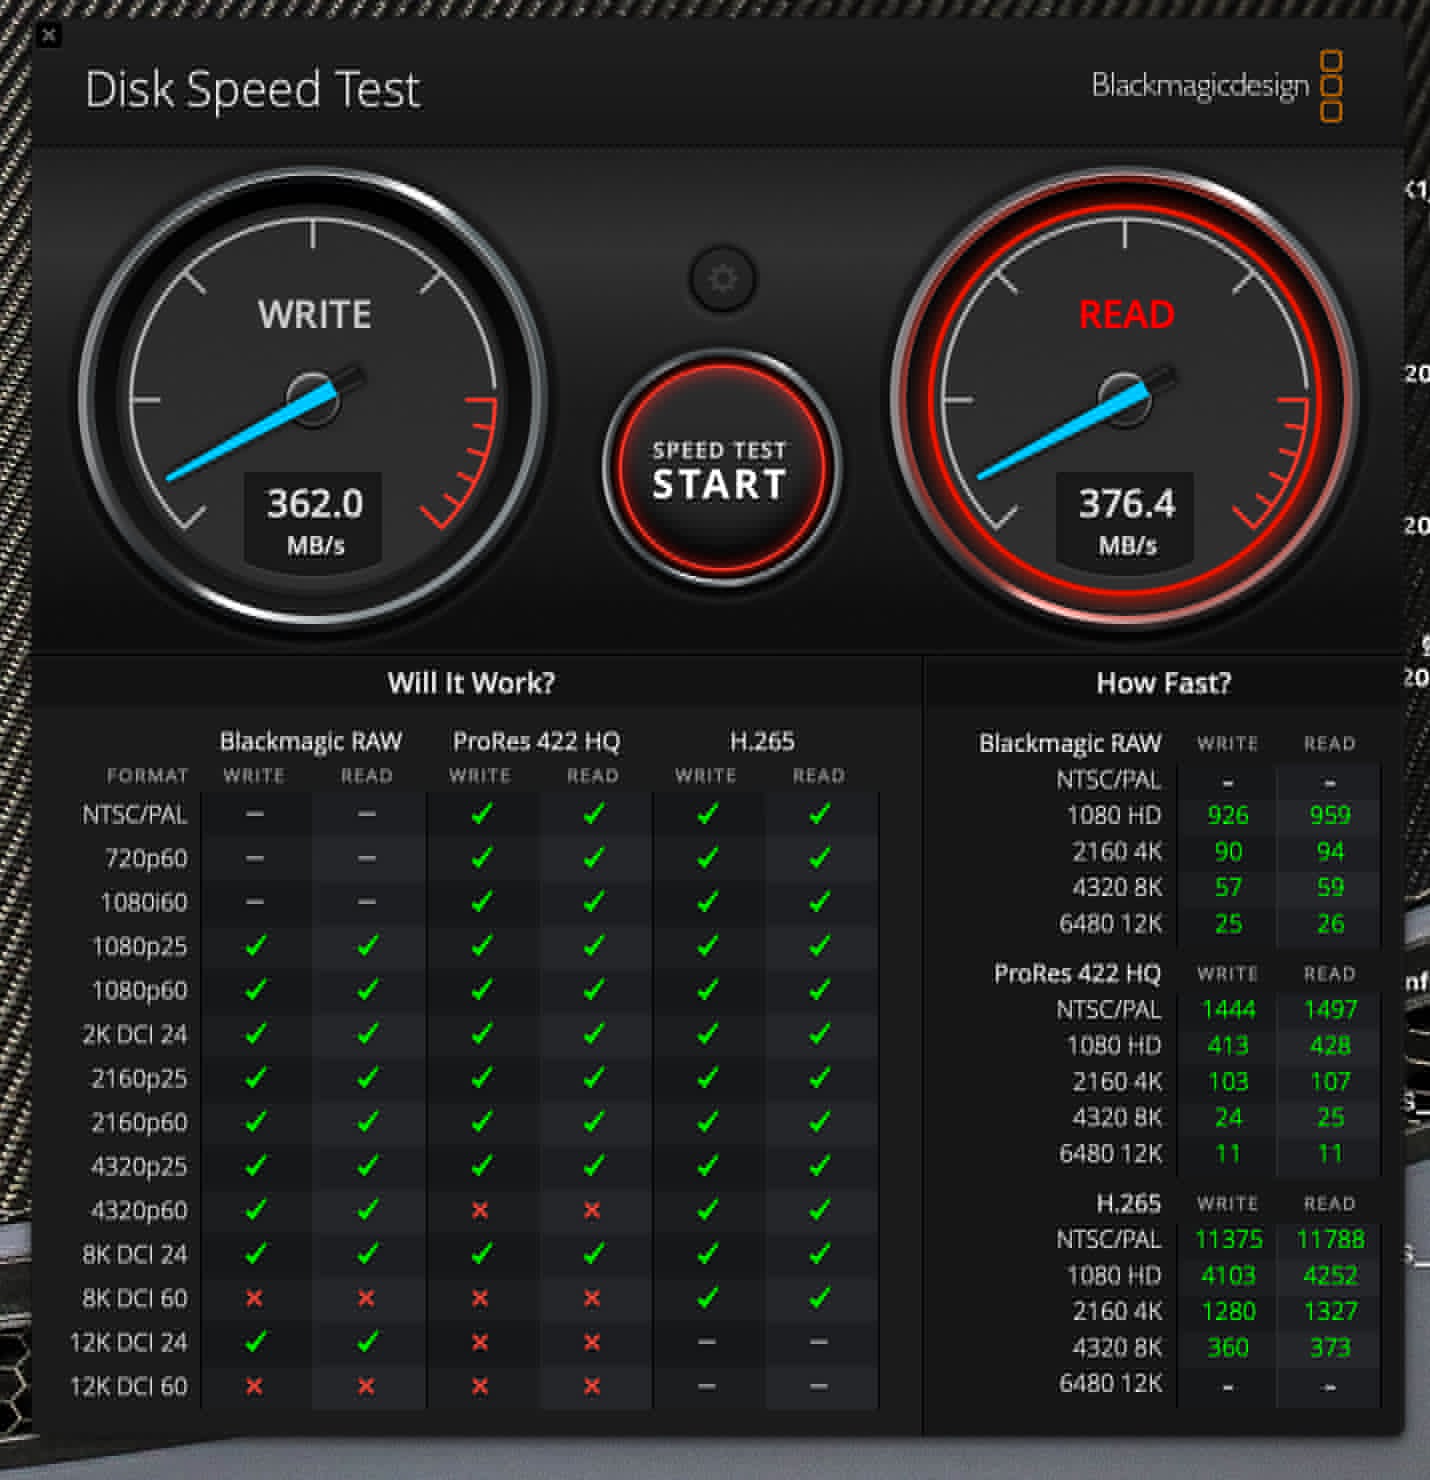Click H.265 write checkmark for 8K DCI 60
Image resolution: width=1430 pixels, height=1480 pixels.
point(707,1297)
